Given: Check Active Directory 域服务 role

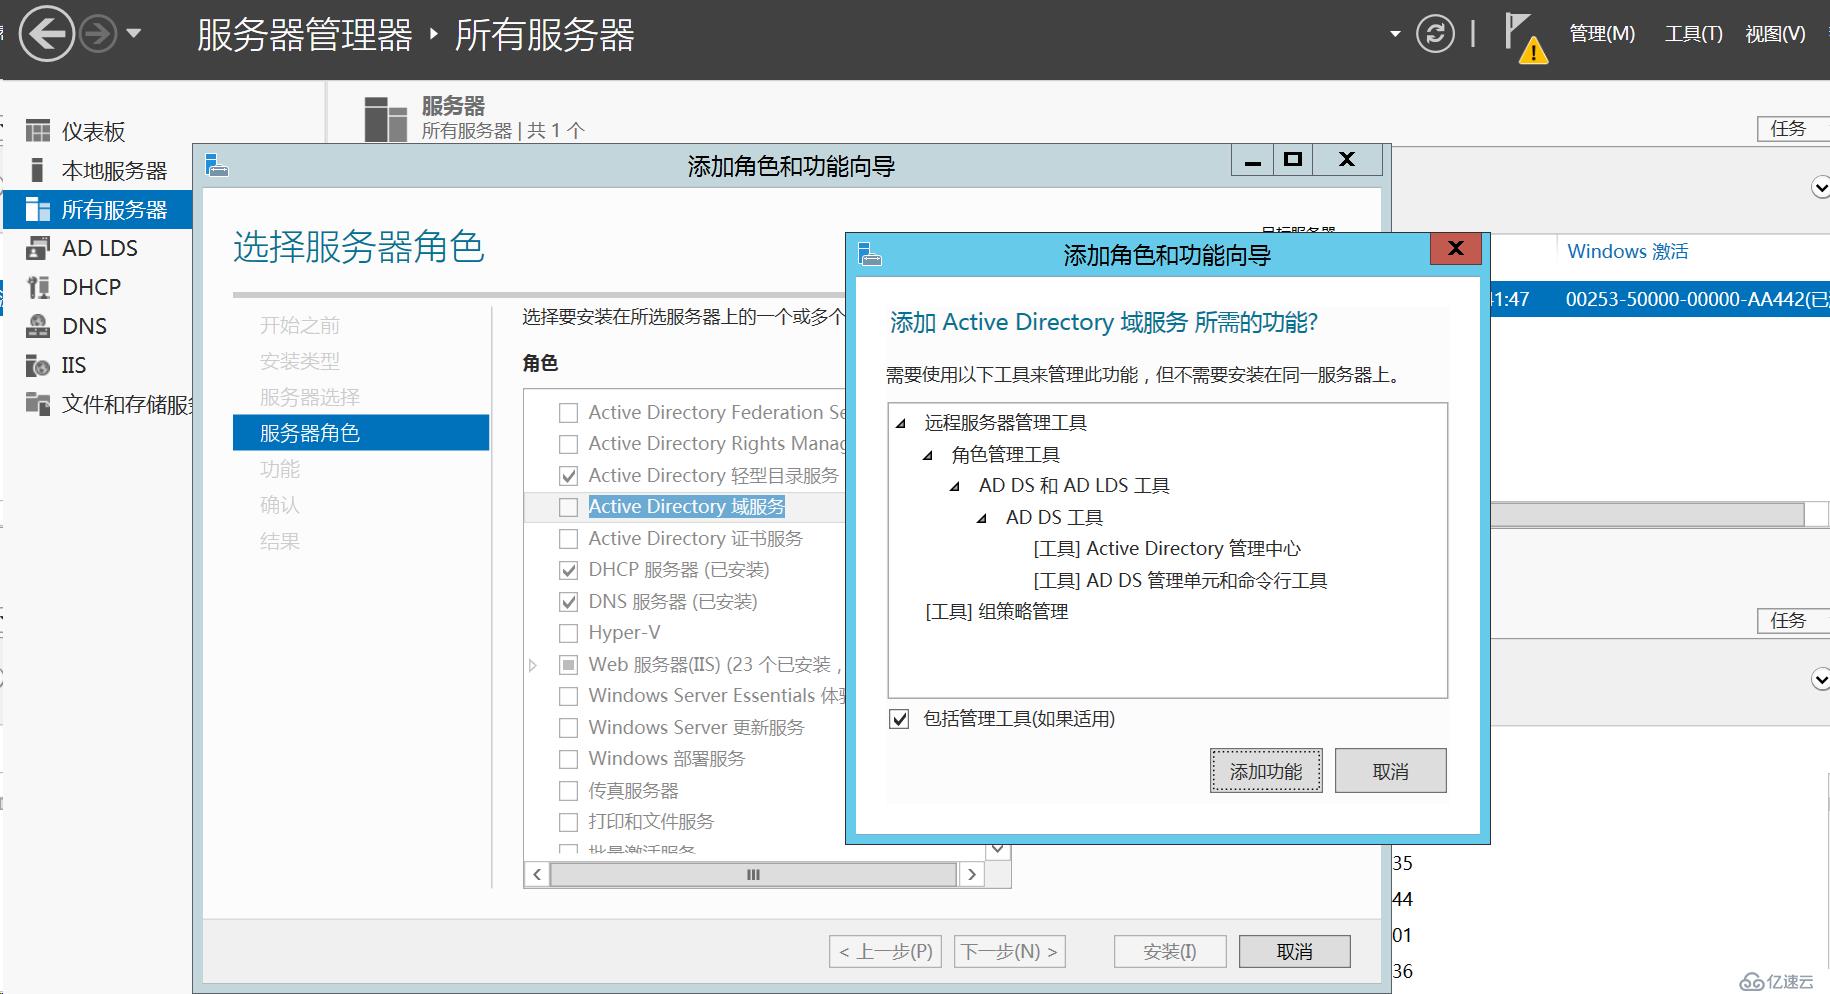Looking at the screenshot, I should point(568,507).
